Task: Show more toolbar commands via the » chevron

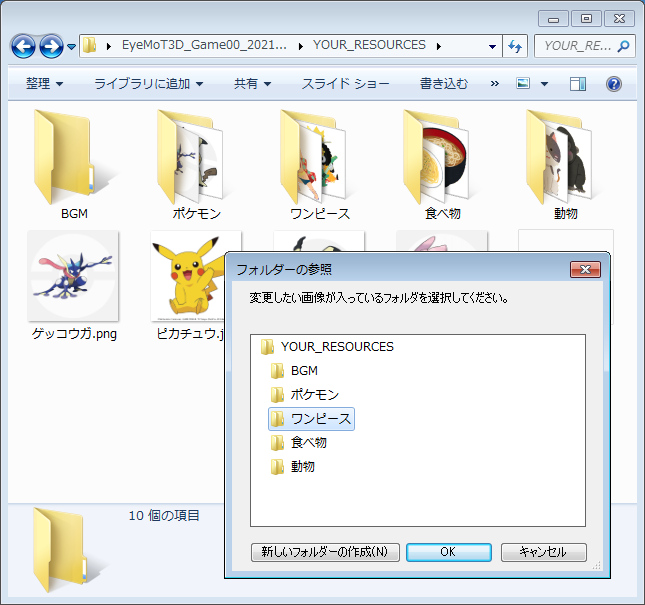Action: click(494, 84)
